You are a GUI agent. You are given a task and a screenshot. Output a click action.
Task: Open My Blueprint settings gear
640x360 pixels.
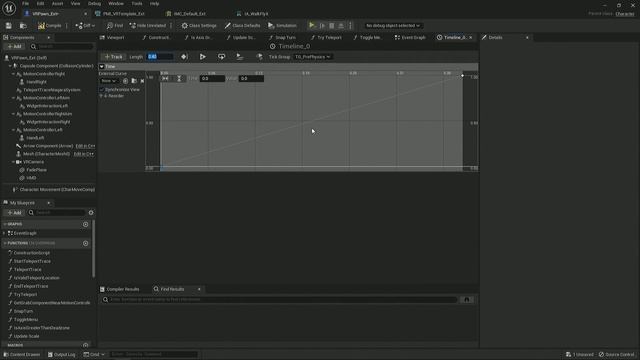(x=91, y=213)
